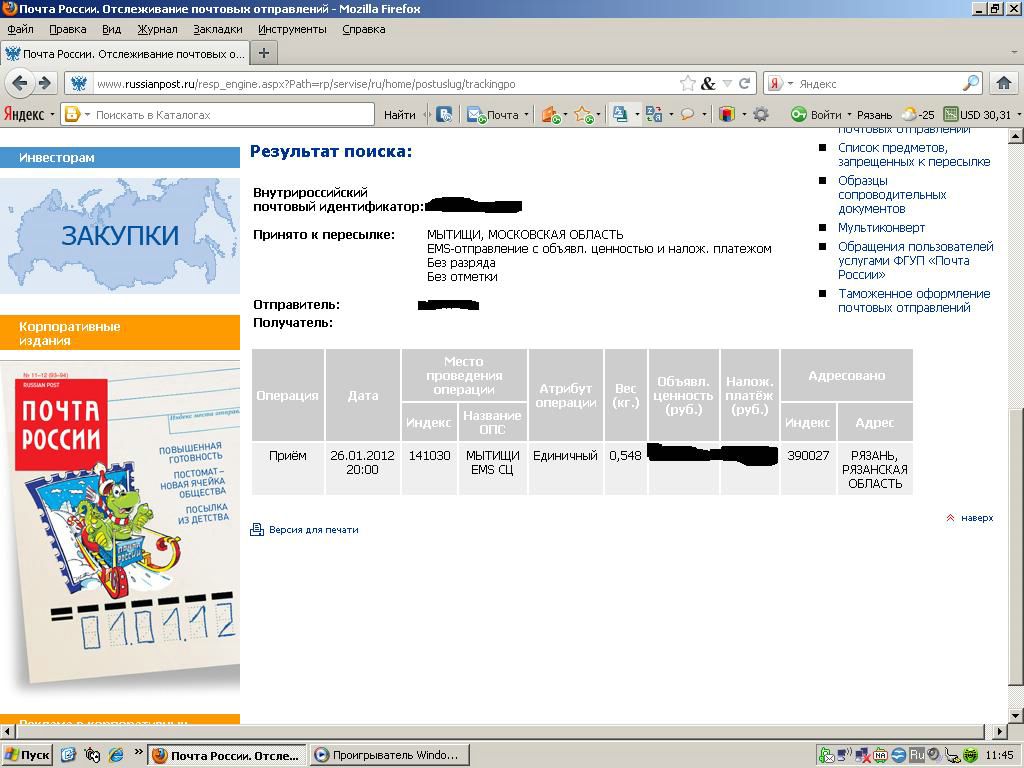This screenshot has height=768, width=1024.
Task: Open Пуск start button on taskbar
Action: tap(28, 755)
